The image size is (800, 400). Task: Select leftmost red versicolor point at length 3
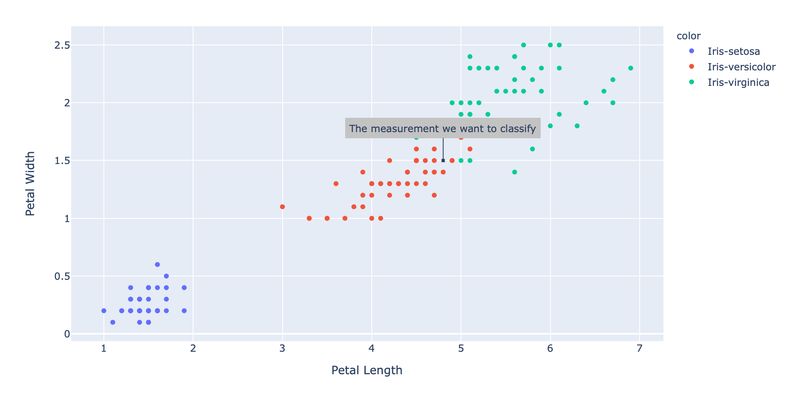(x=282, y=207)
